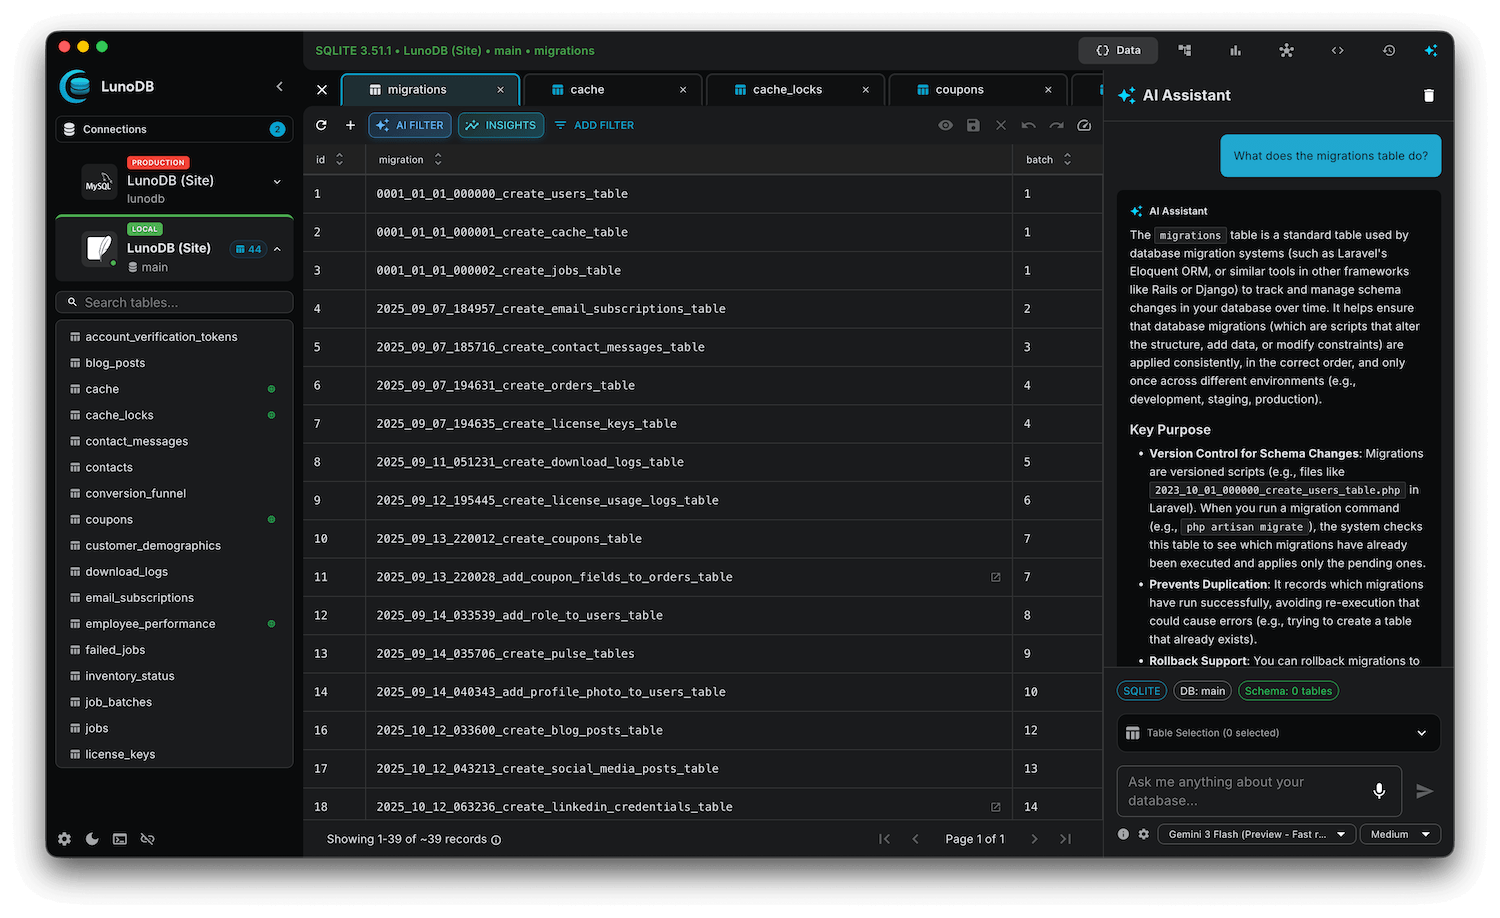Toggle dark mode moon icon

coord(92,839)
